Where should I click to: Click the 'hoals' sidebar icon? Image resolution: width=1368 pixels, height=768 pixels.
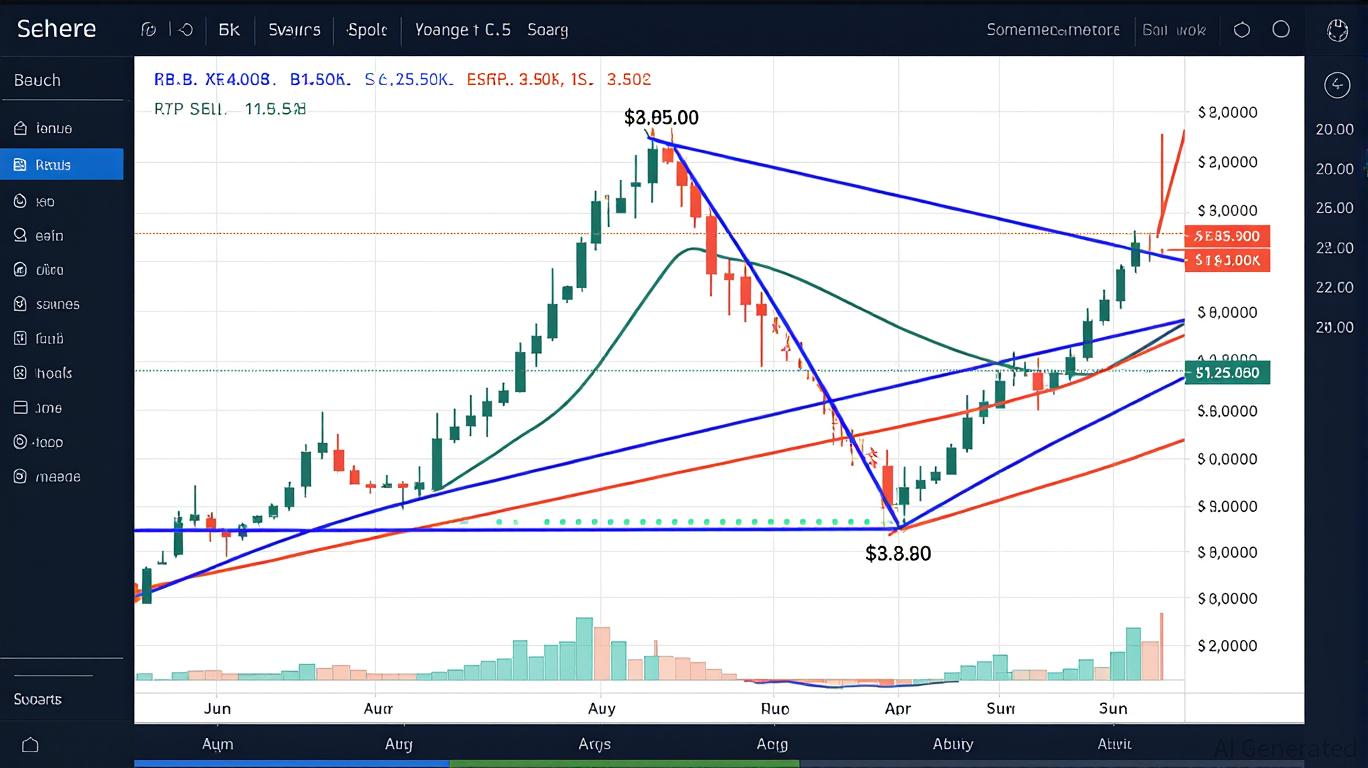coord(20,373)
